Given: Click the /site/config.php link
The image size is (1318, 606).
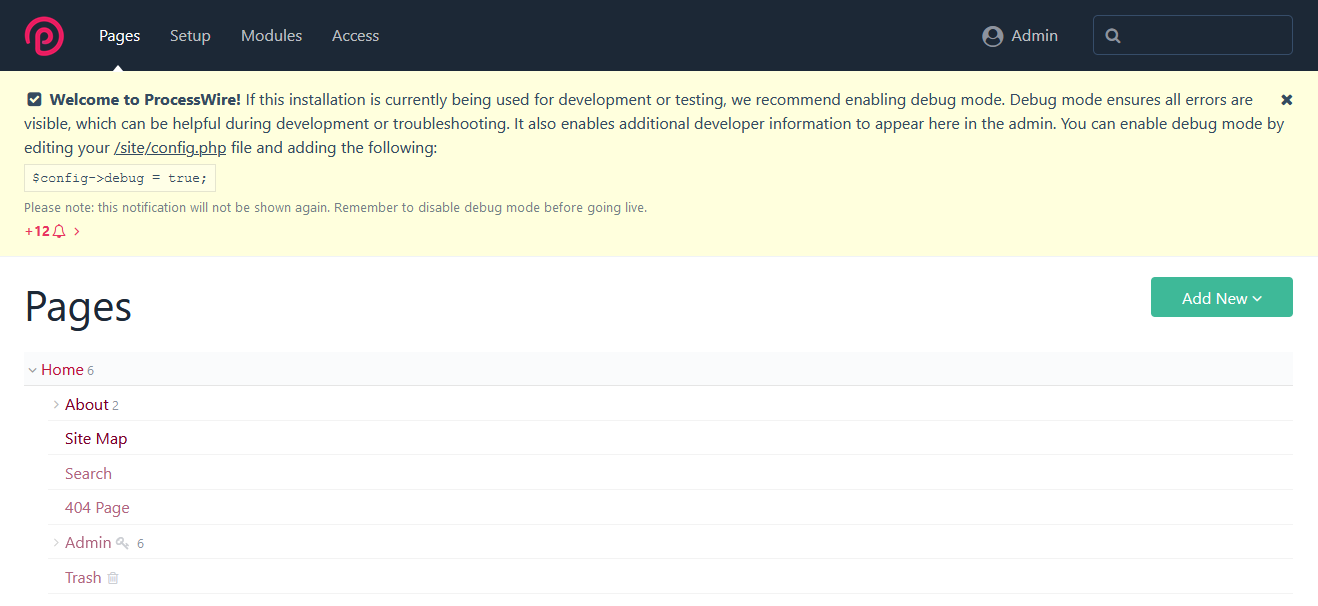Looking at the screenshot, I should [170, 148].
